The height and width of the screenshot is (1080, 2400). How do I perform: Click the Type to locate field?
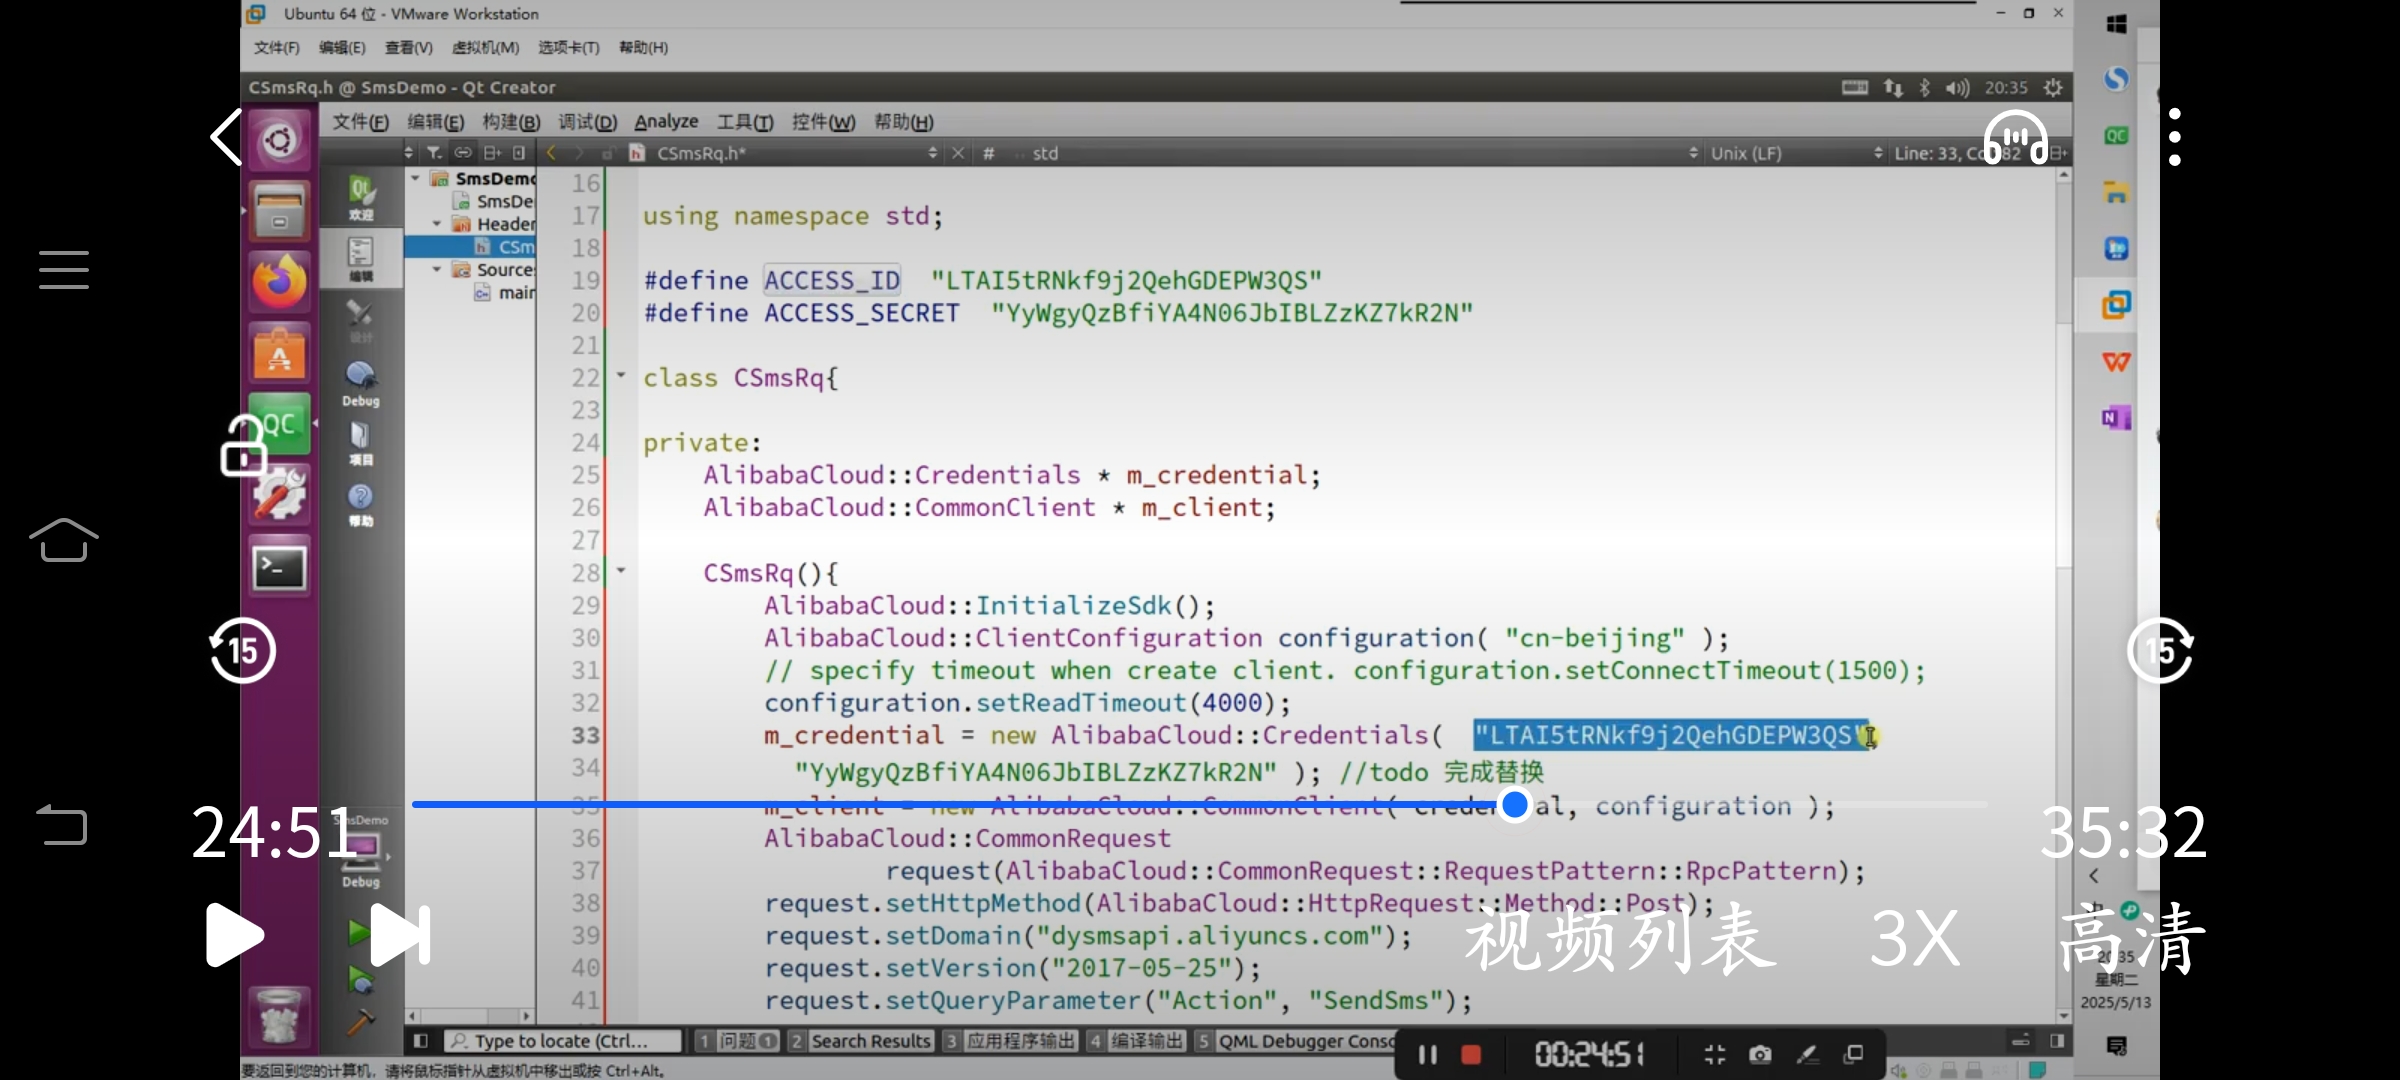(562, 1041)
